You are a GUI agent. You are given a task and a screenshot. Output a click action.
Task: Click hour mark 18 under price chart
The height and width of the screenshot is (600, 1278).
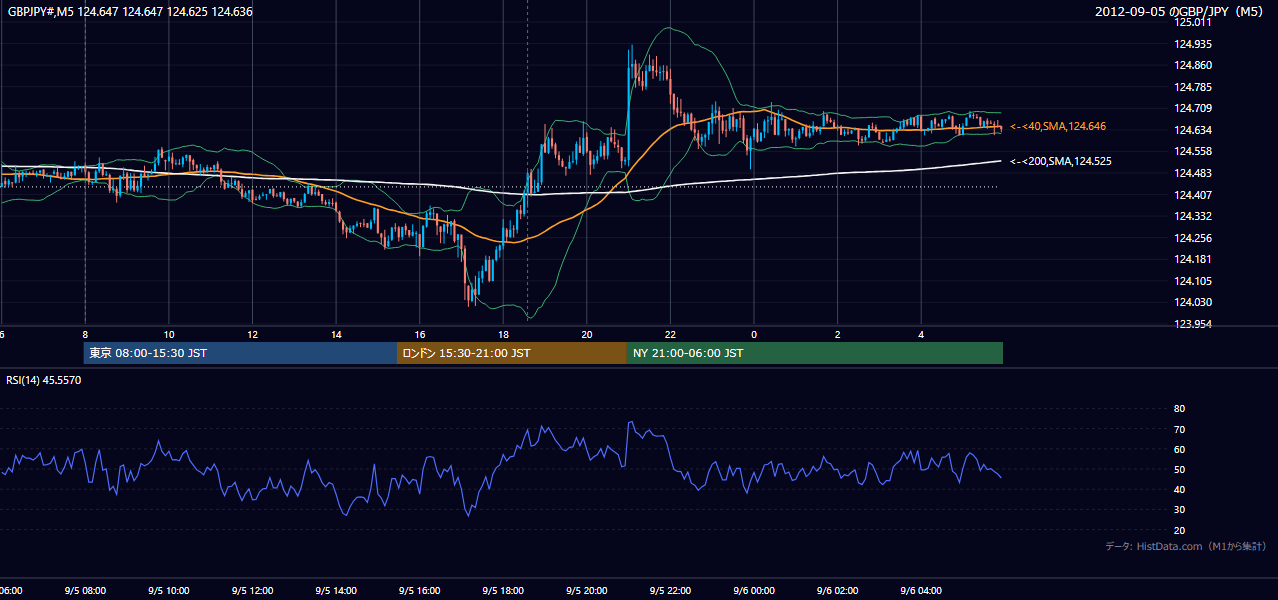point(503,334)
